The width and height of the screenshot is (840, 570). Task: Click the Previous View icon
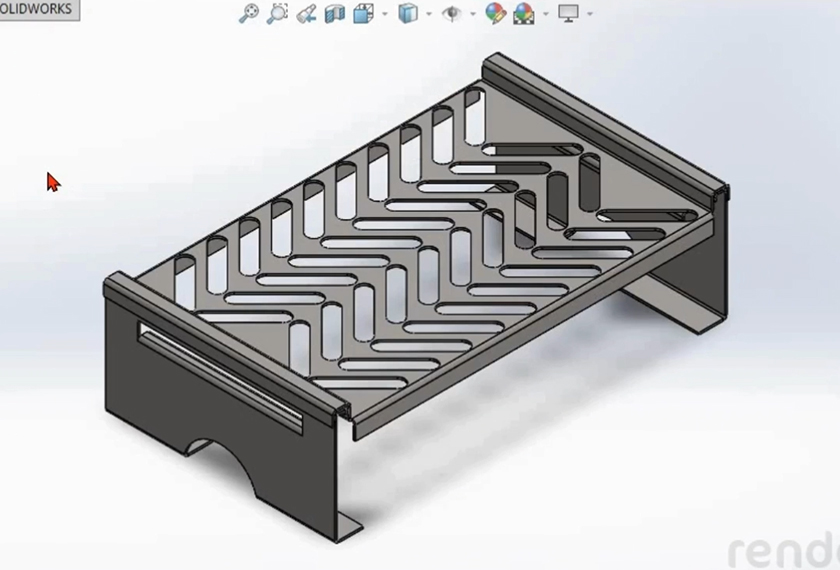click(x=307, y=13)
